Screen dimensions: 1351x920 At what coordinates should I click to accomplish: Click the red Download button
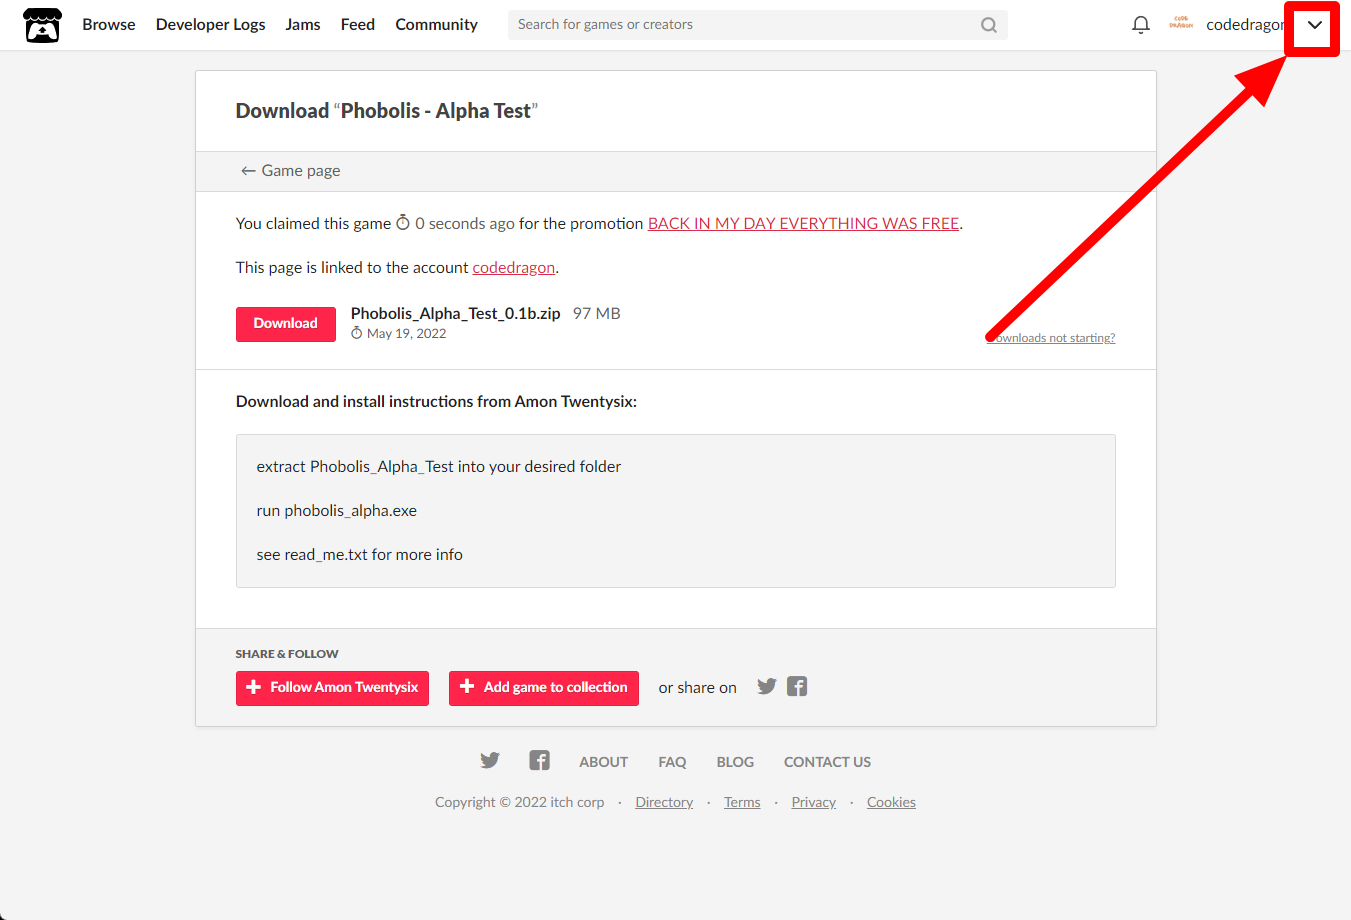(286, 324)
